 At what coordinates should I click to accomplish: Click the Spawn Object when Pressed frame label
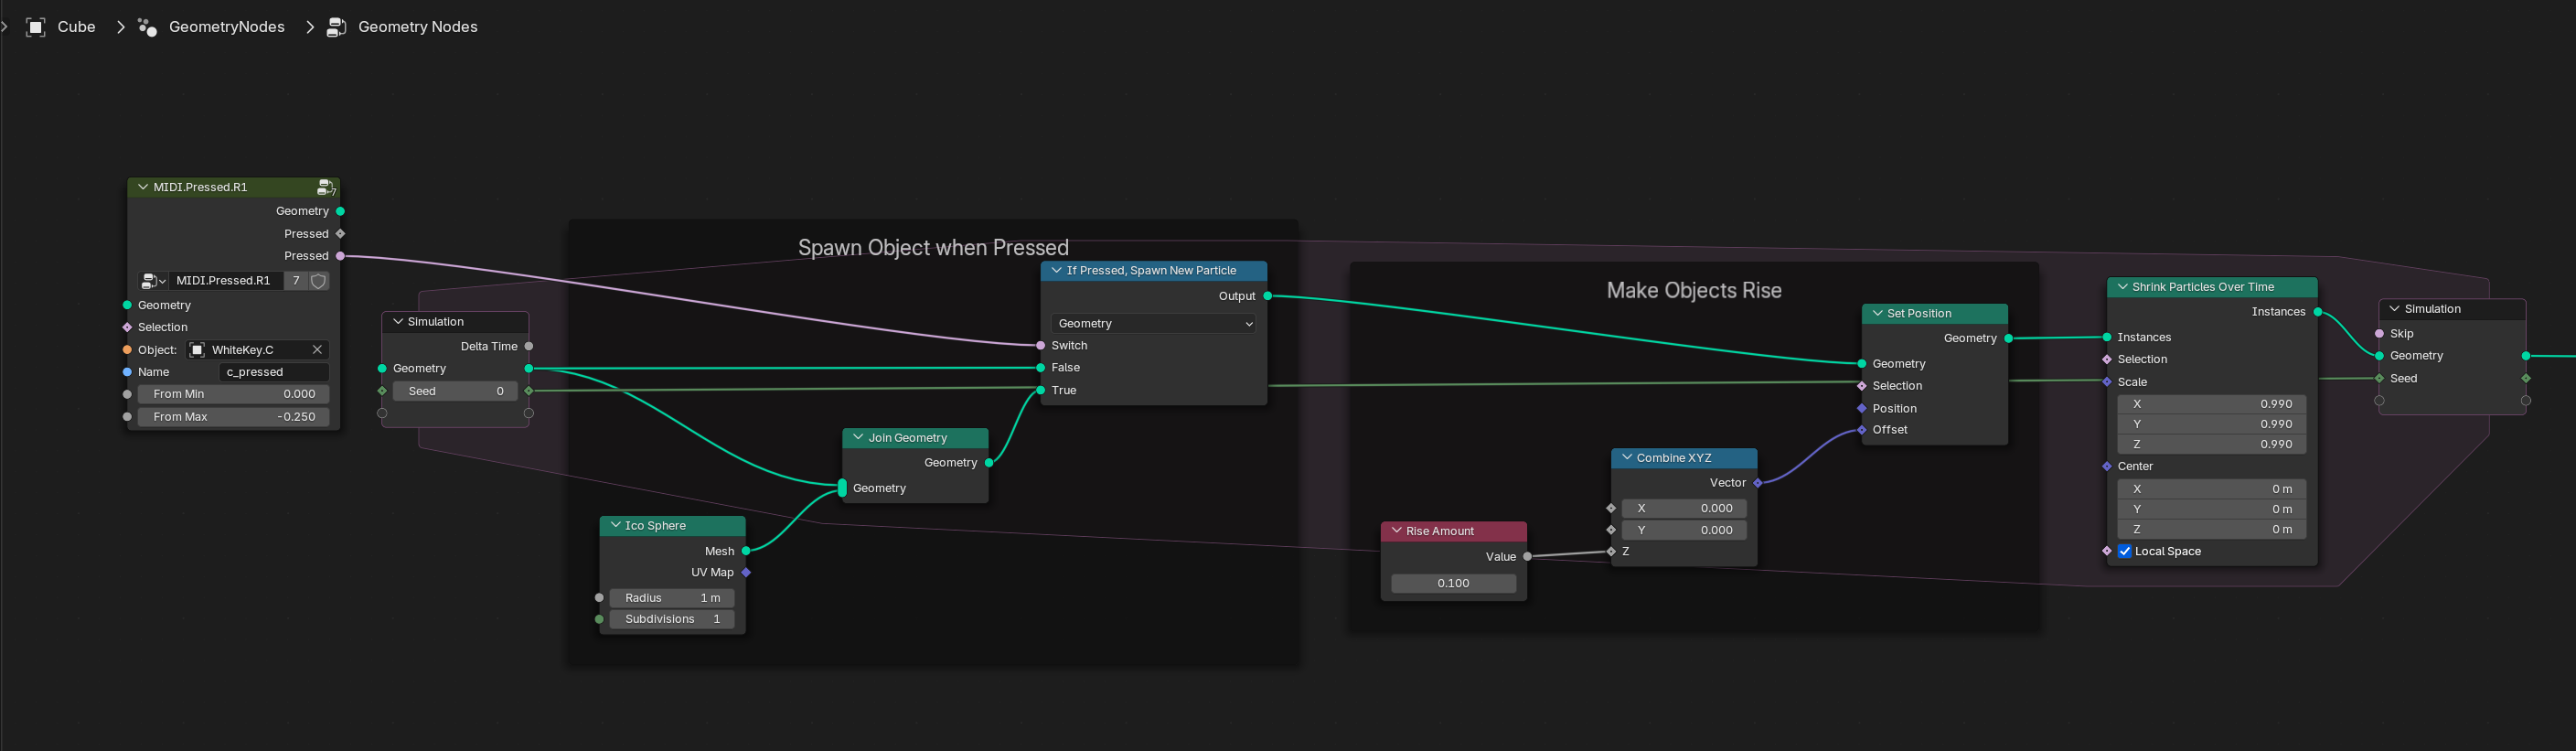[933, 248]
